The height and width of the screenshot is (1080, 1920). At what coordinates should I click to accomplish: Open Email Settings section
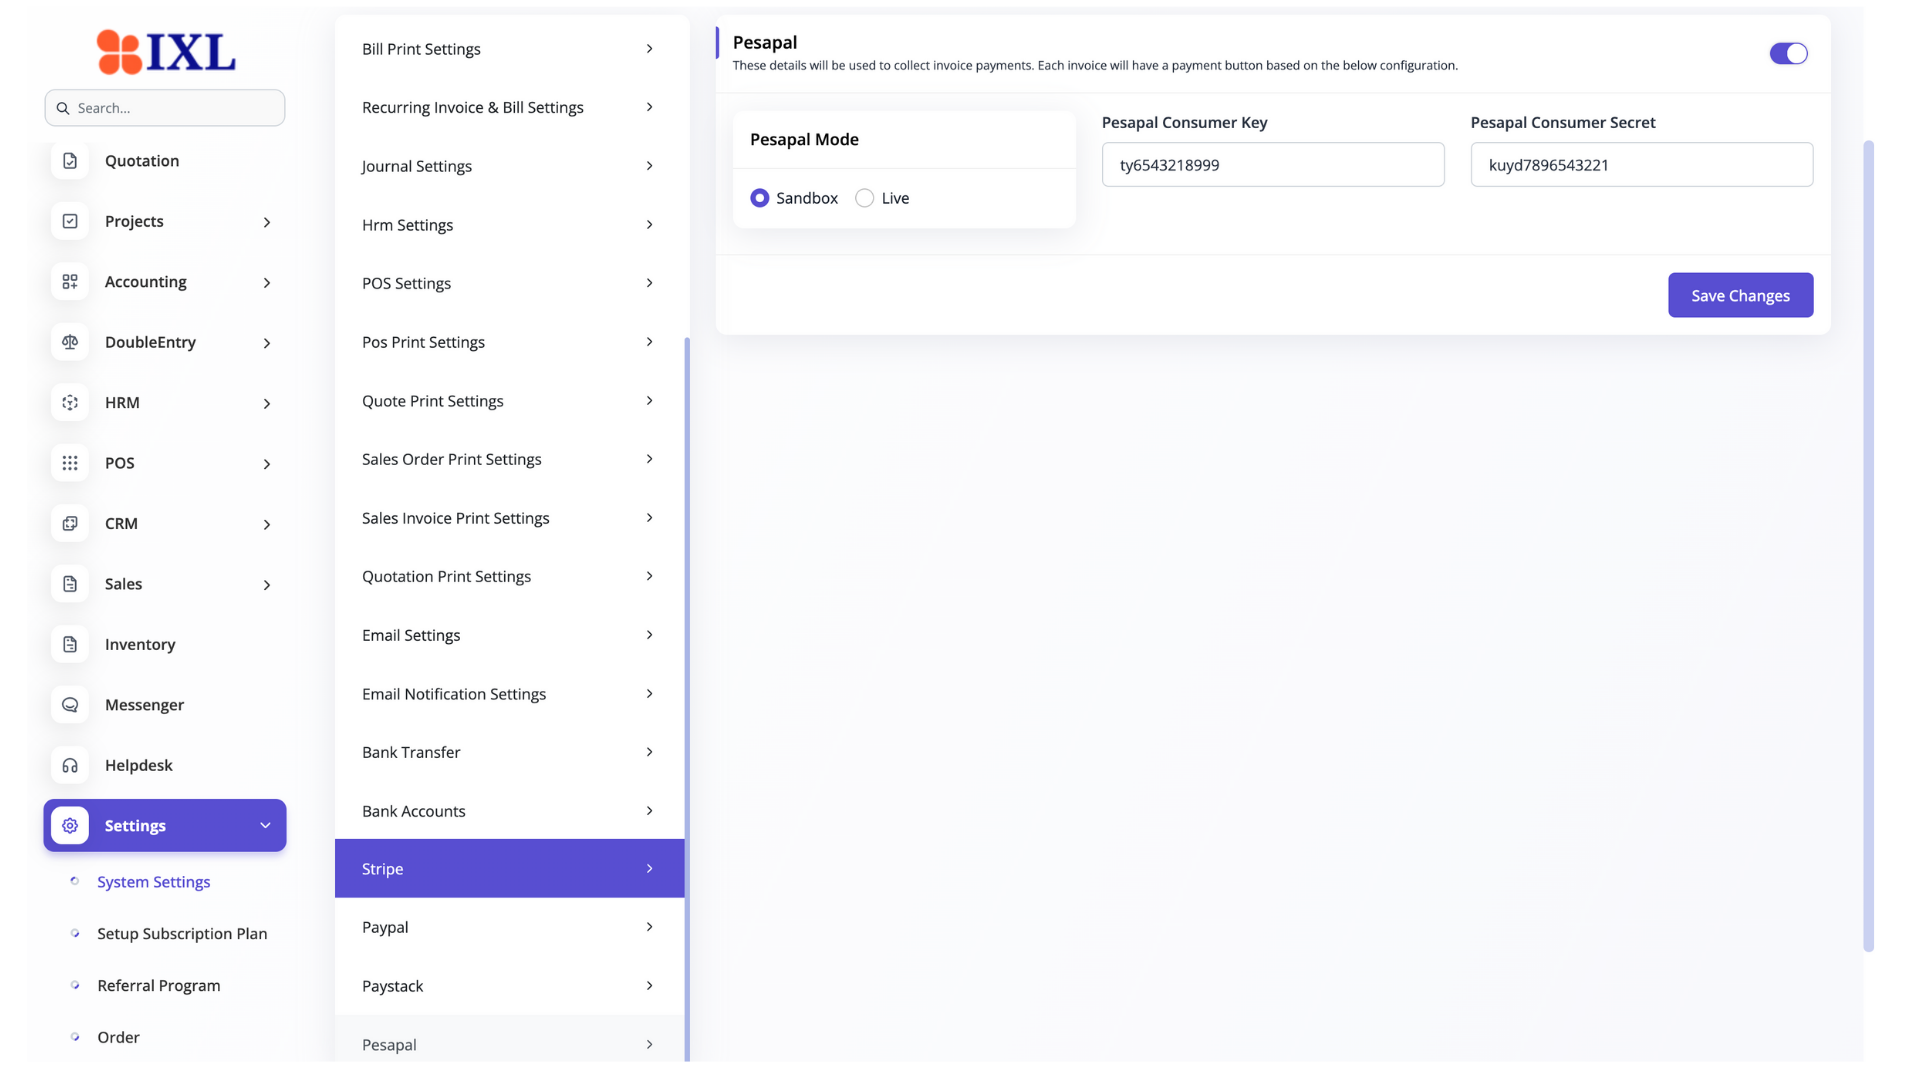[x=509, y=635]
